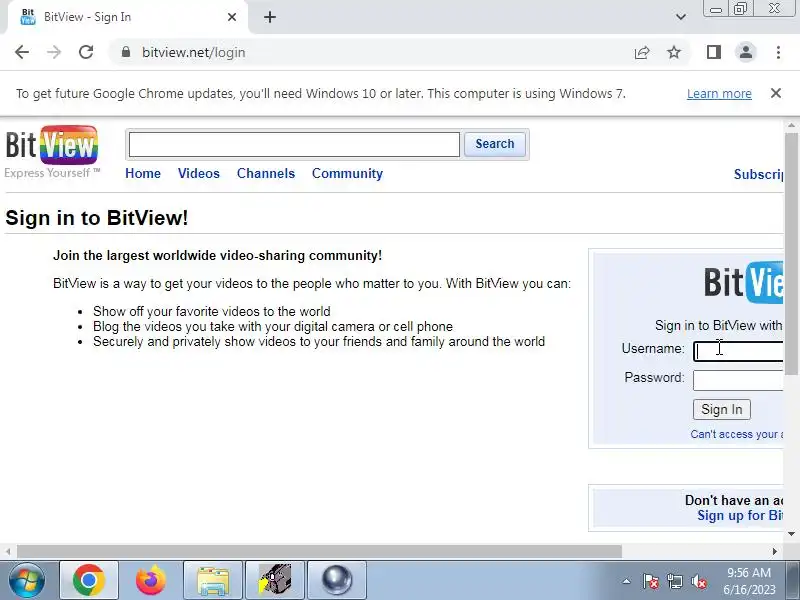Screen dimensions: 800x600
Task: Close the BitView - Sign In tab
Action: pyautogui.click(x=232, y=17)
